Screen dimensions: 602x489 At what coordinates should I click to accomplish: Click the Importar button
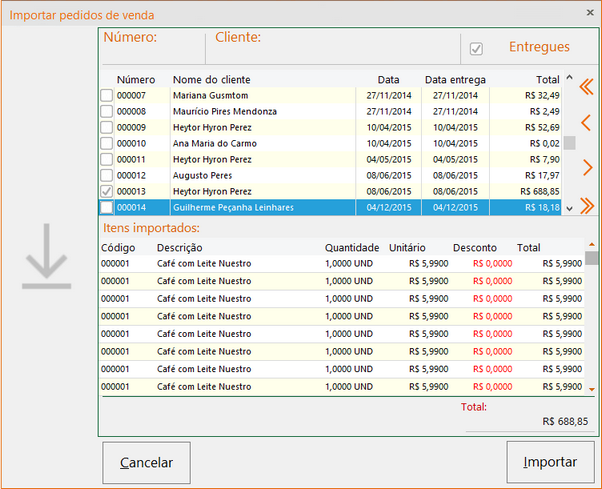point(550,462)
